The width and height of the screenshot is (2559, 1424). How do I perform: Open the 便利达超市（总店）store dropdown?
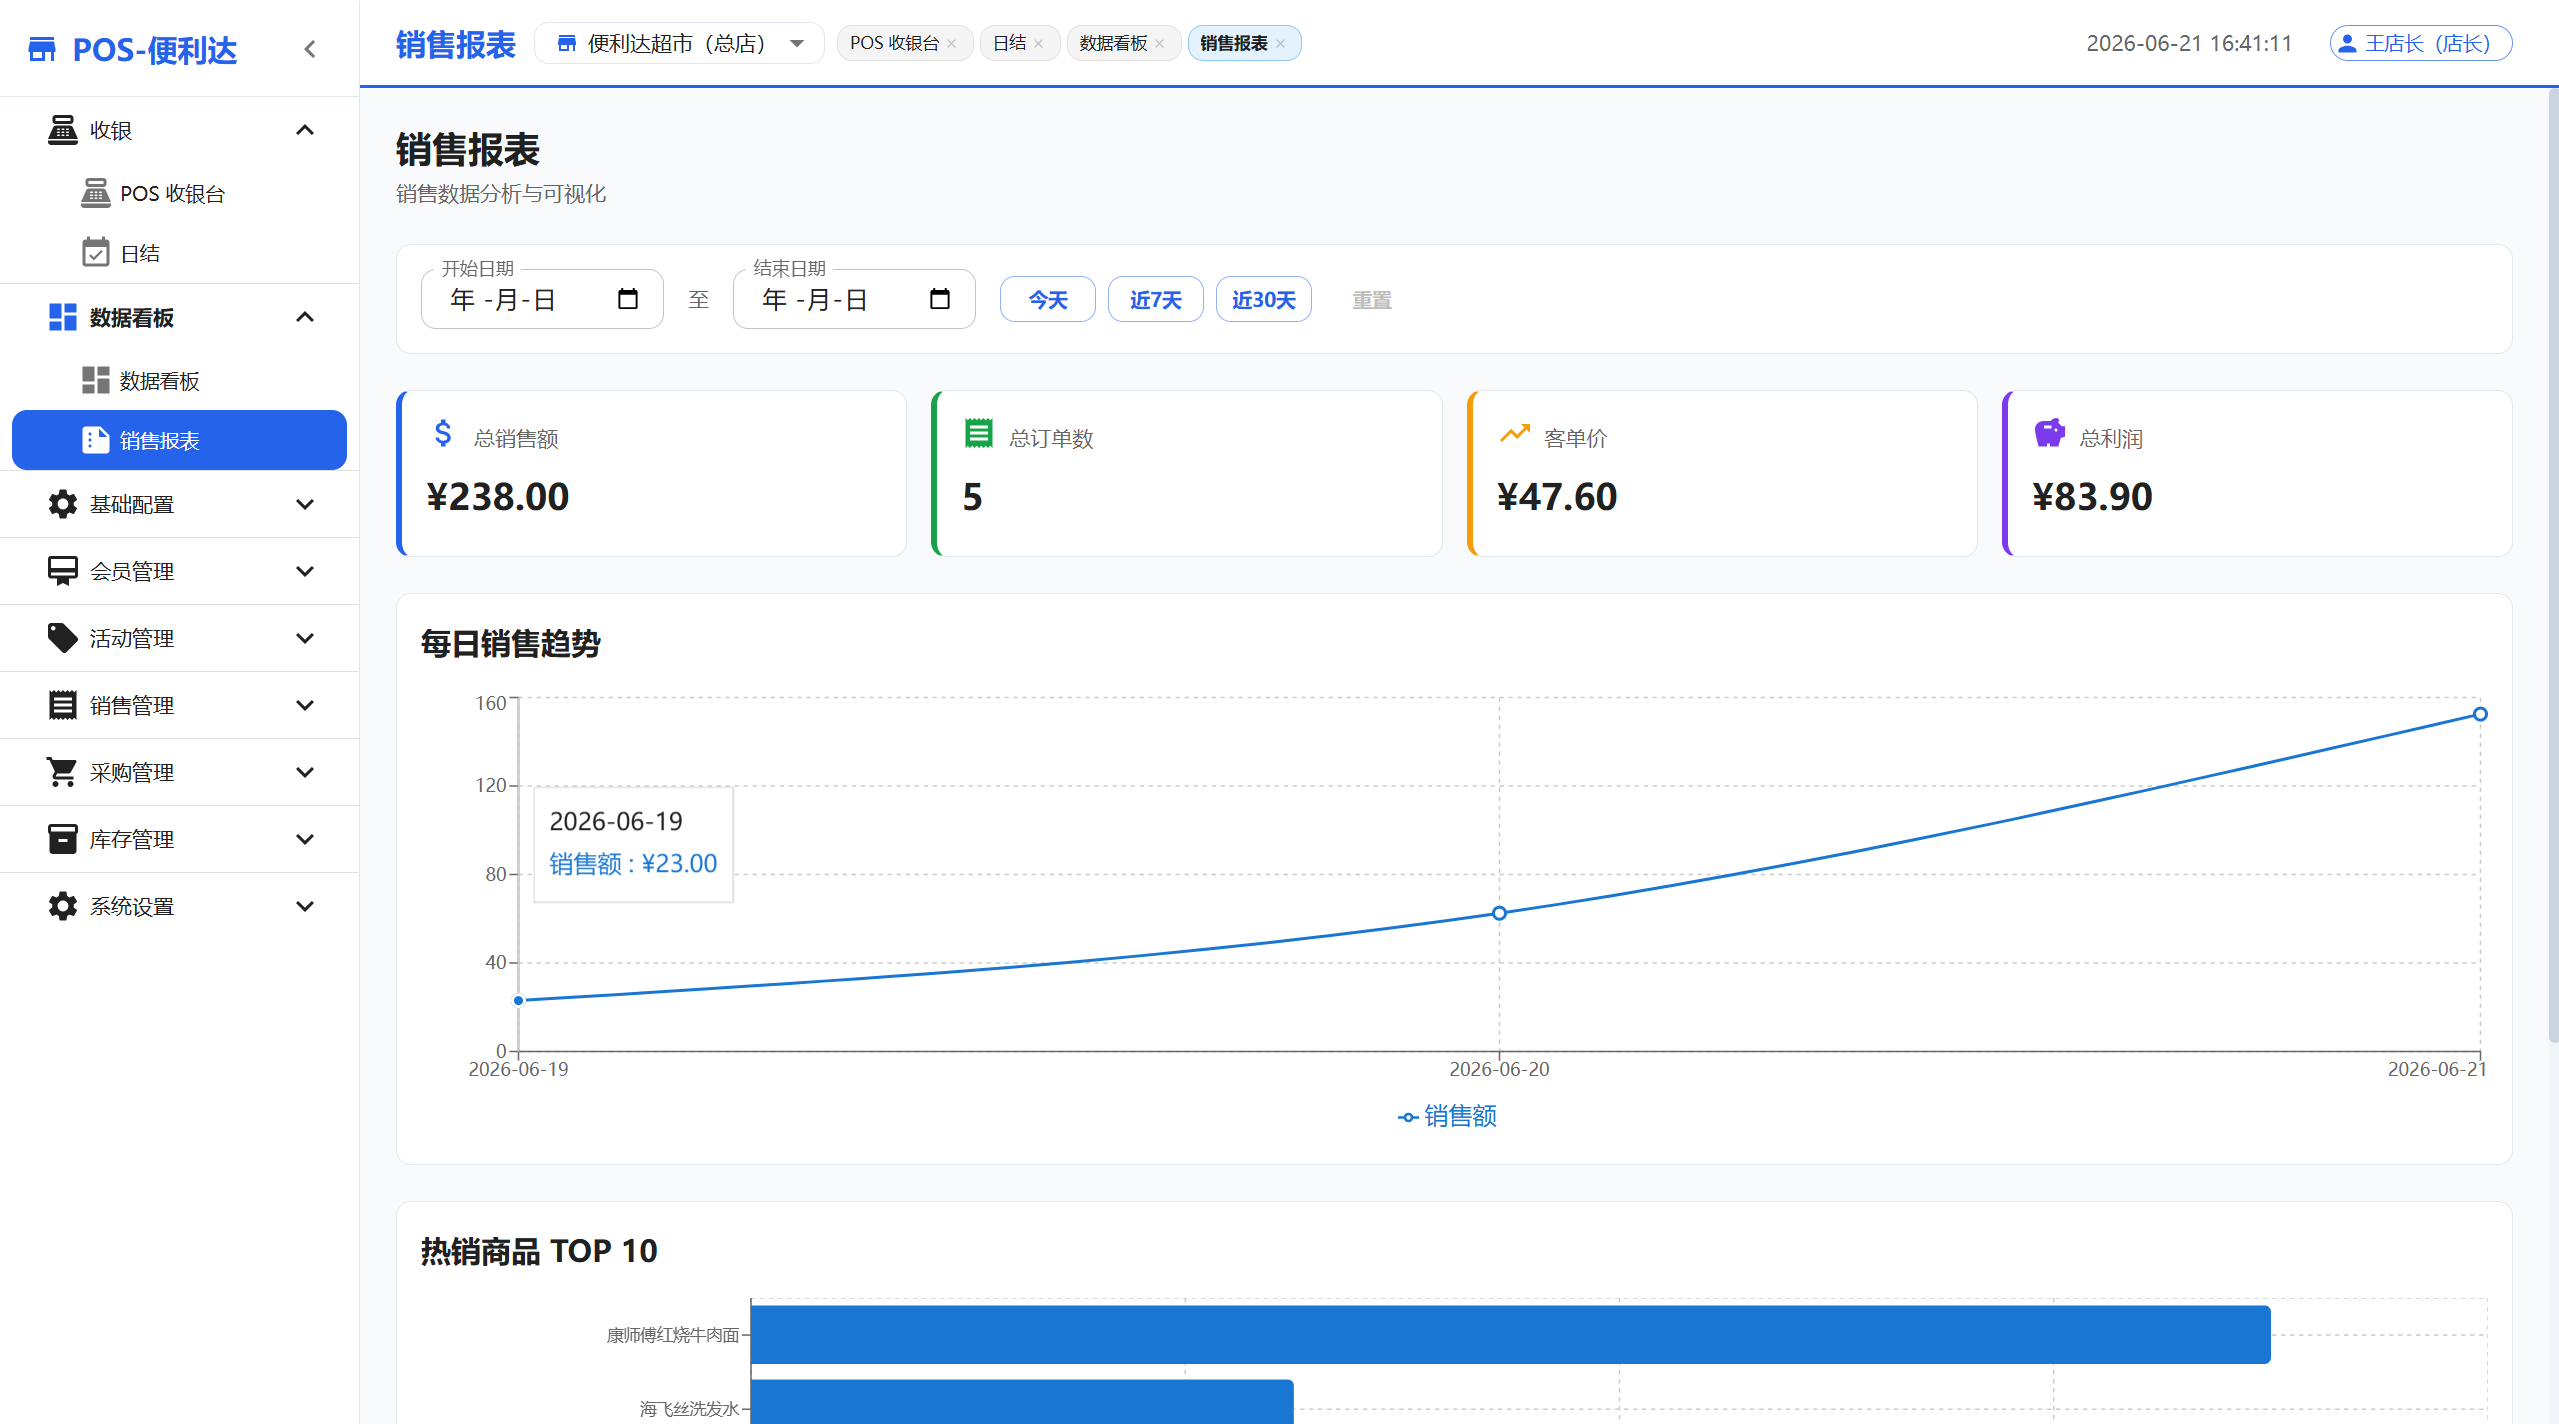(679, 43)
